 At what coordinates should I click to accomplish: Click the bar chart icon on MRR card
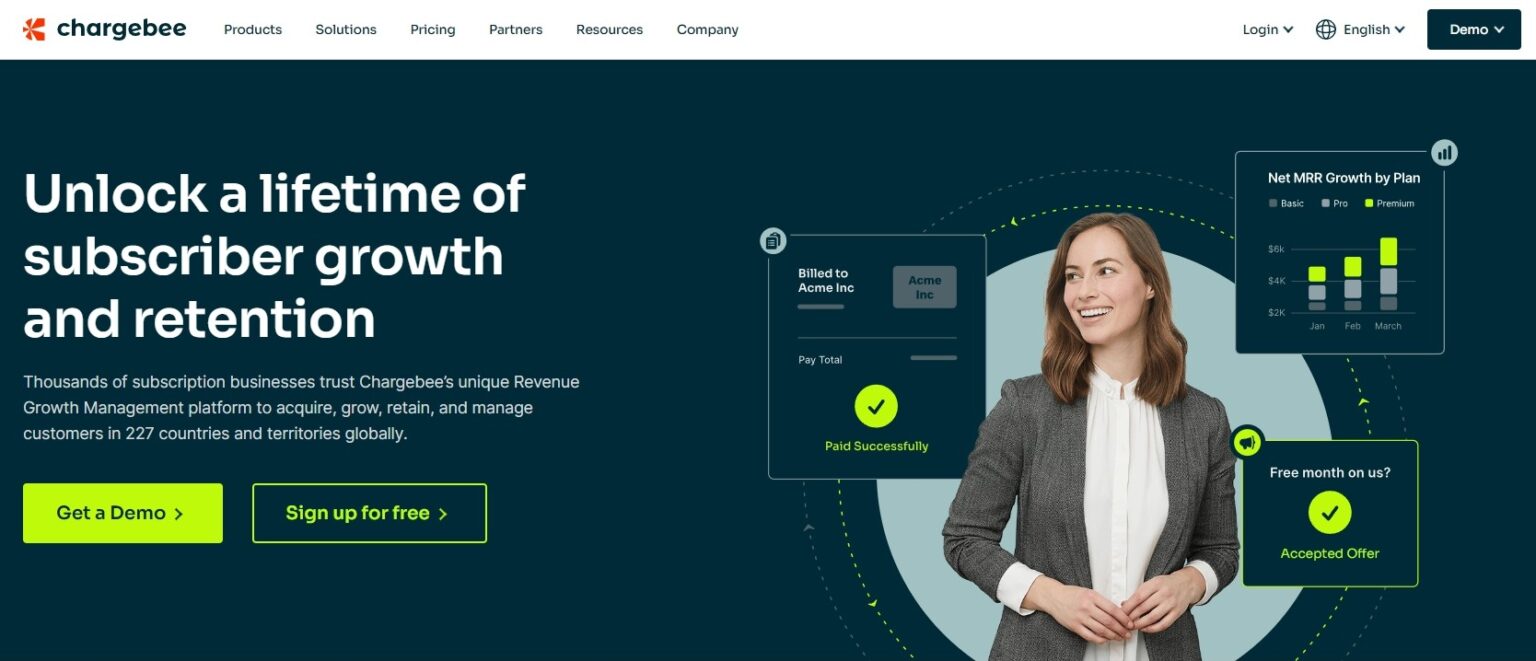[1444, 153]
